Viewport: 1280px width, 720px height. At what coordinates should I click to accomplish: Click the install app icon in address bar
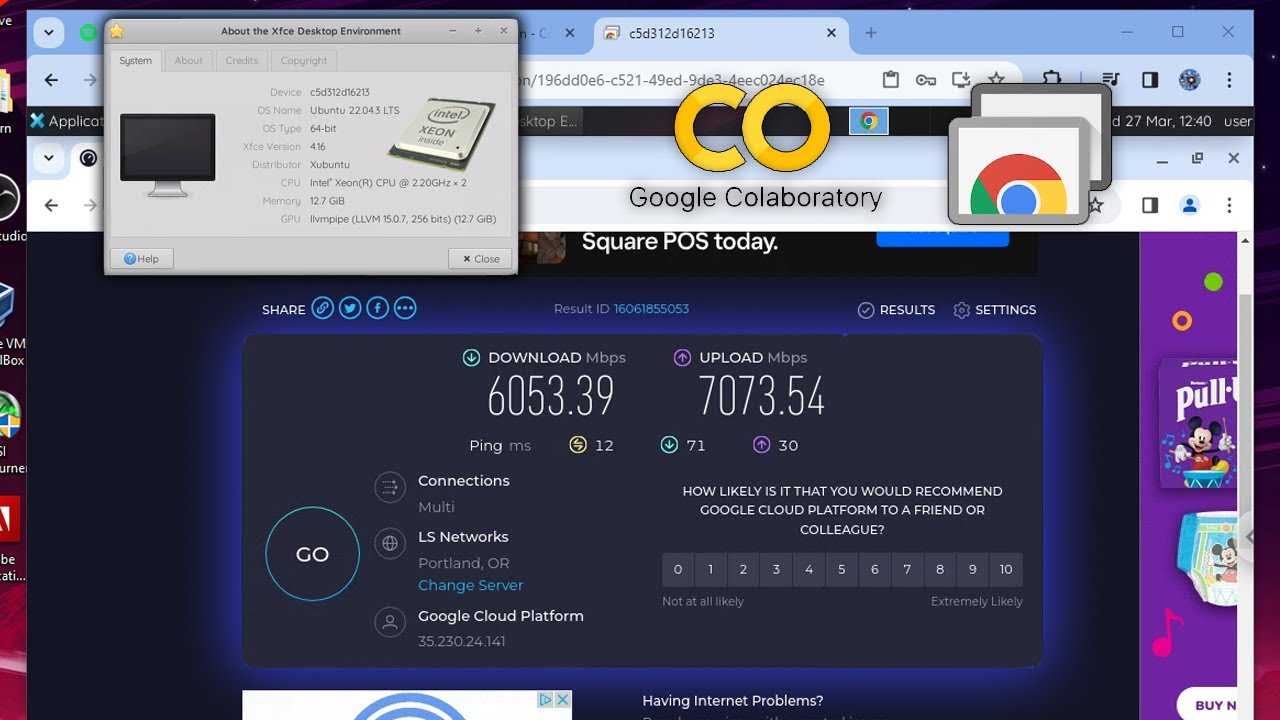coord(961,80)
